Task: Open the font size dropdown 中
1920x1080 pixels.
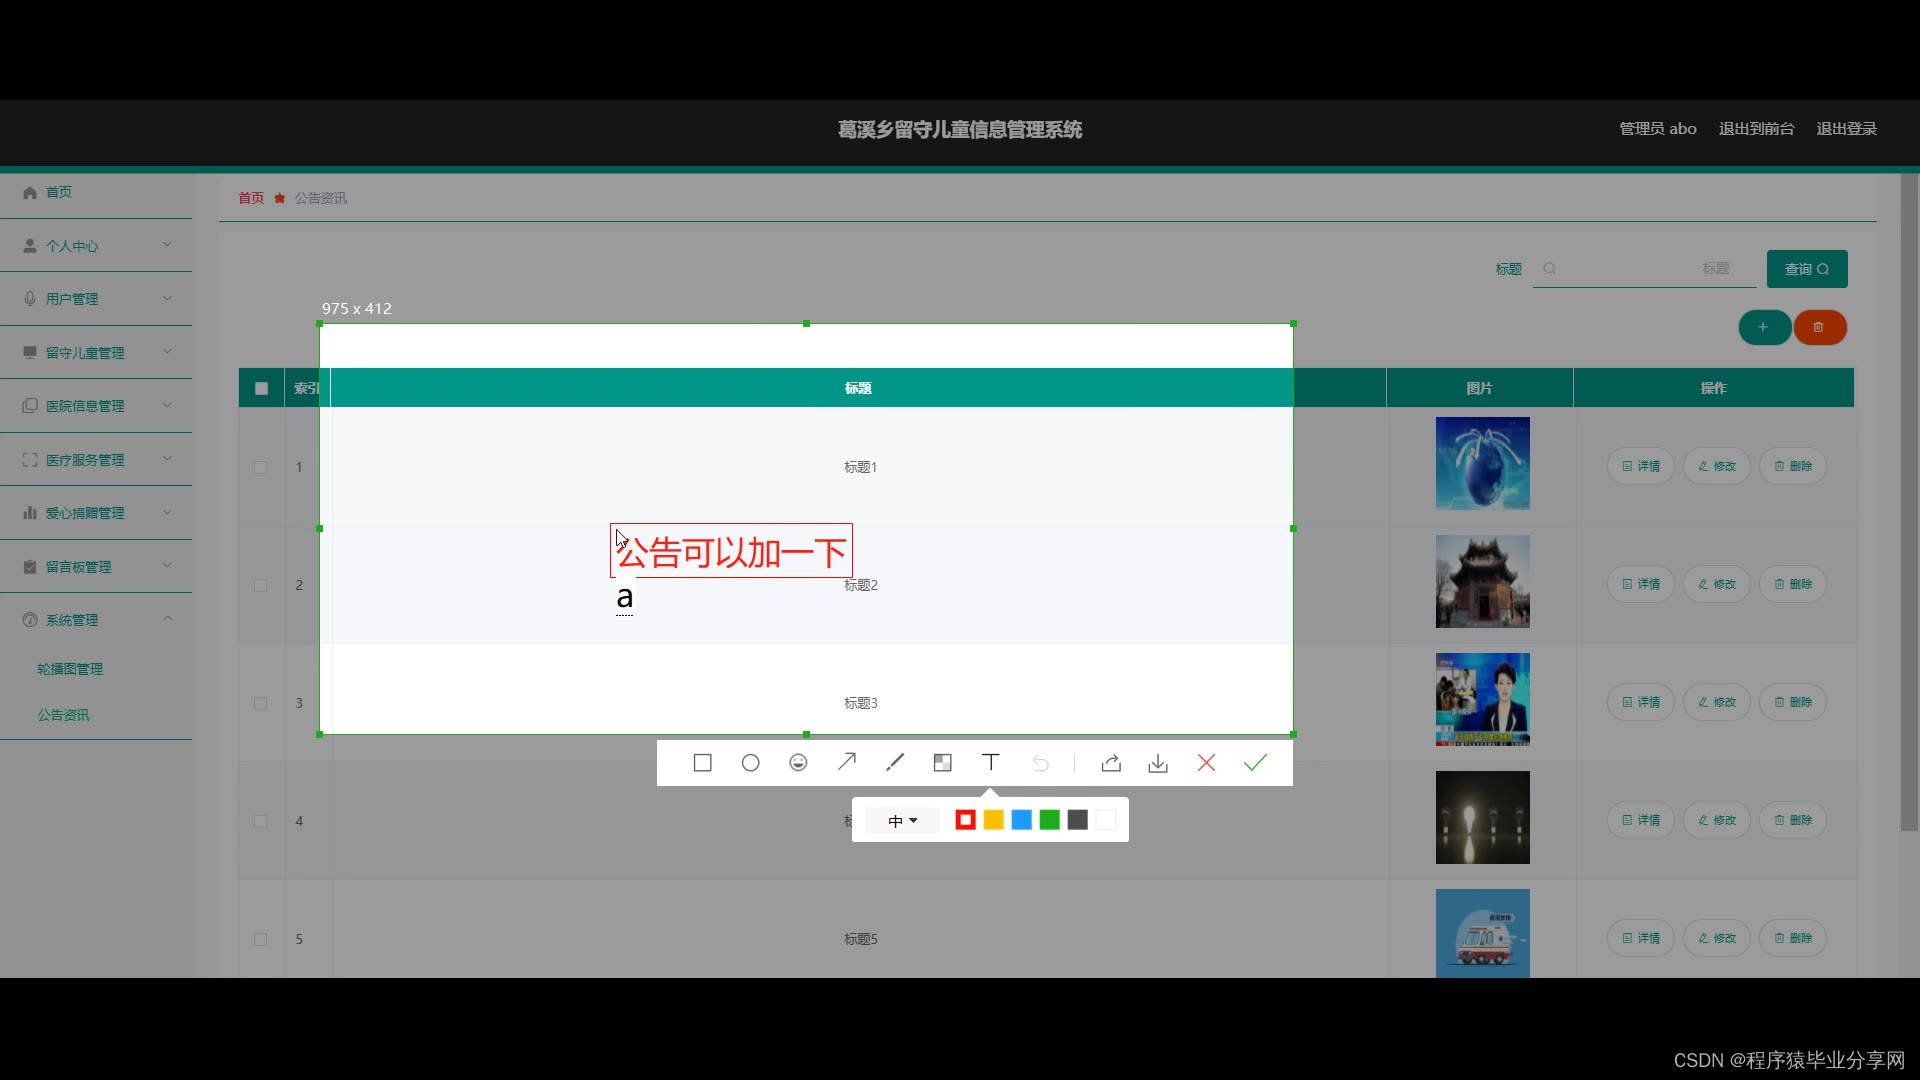Action: coord(902,820)
